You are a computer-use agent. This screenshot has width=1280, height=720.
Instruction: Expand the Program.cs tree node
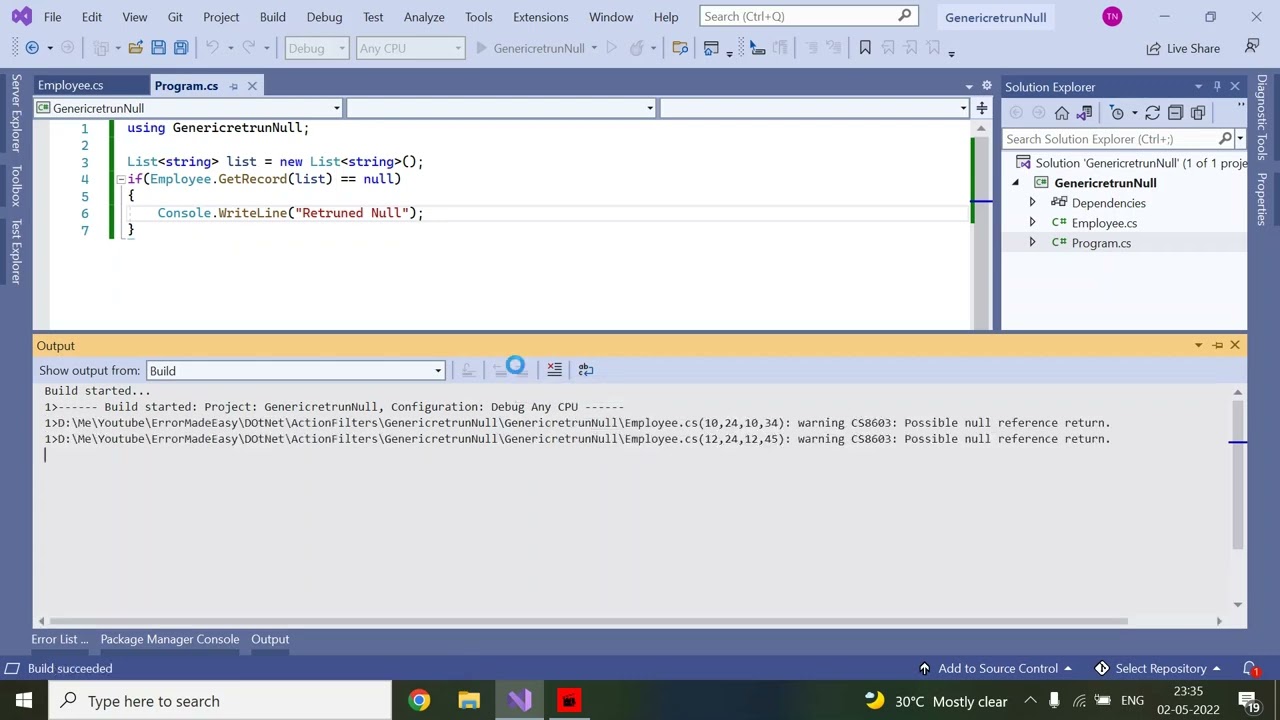point(1032,243)
